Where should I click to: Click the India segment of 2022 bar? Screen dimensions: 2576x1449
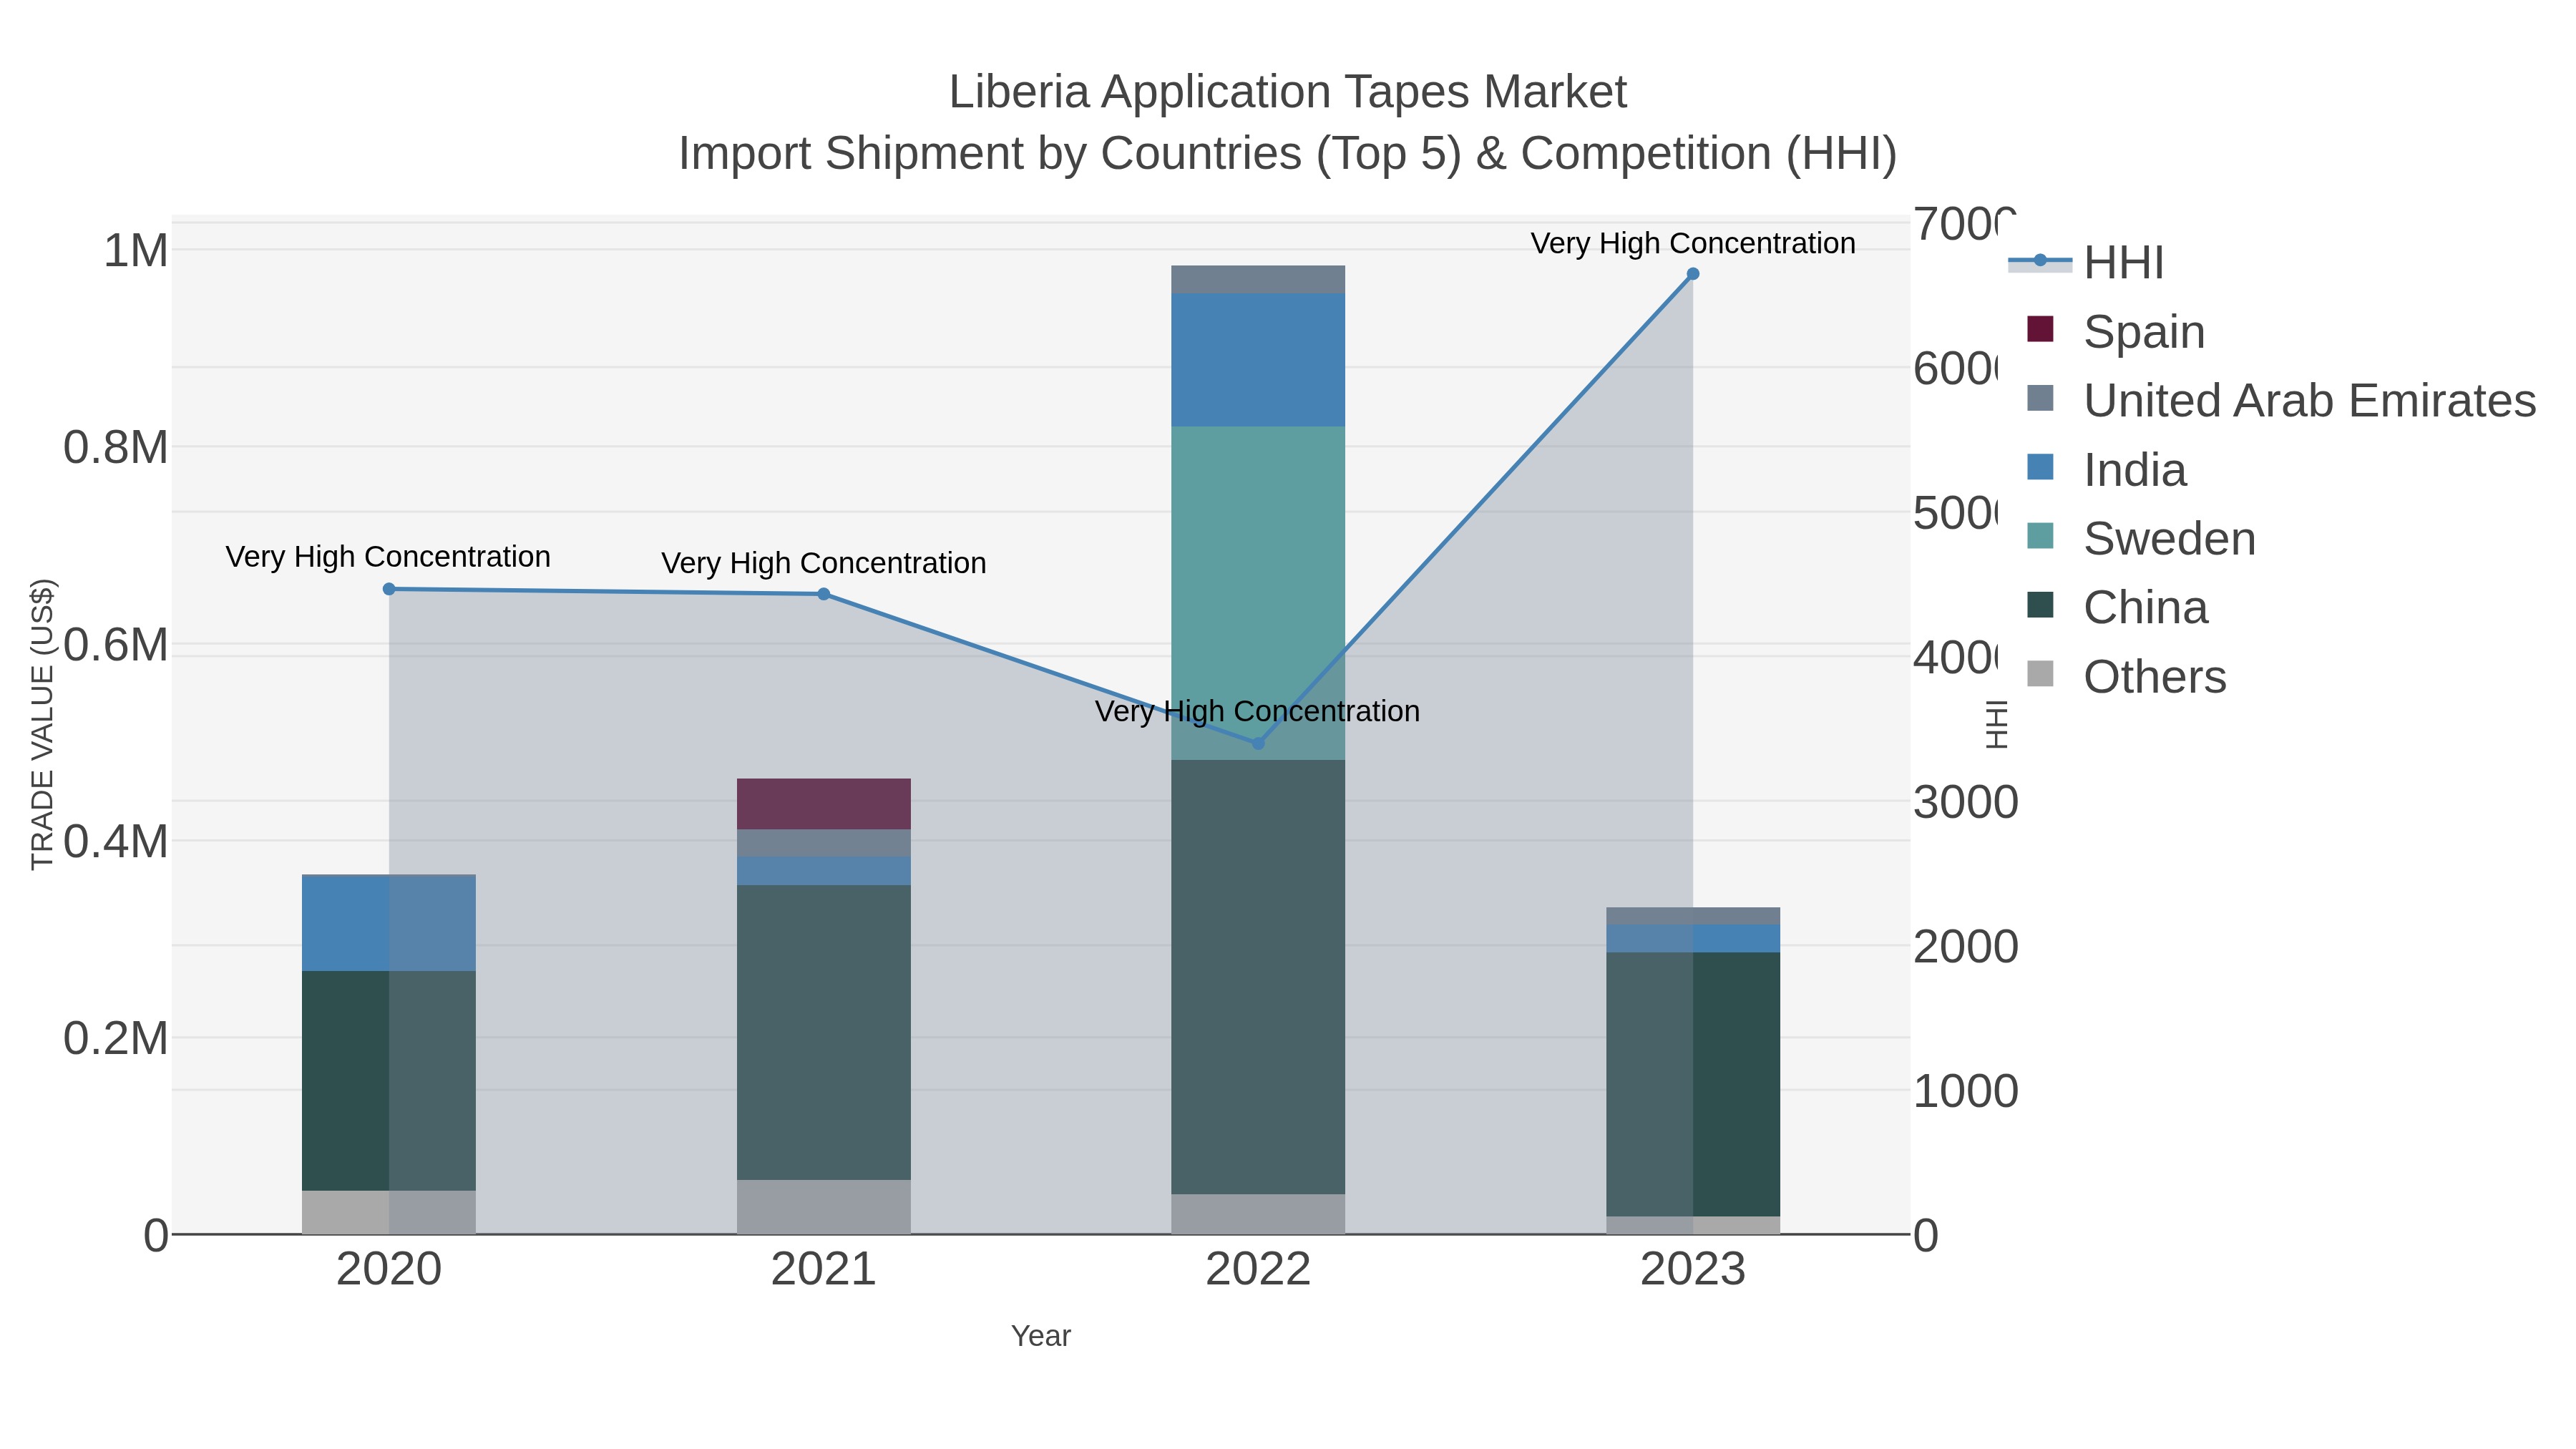click(1258, 360)
